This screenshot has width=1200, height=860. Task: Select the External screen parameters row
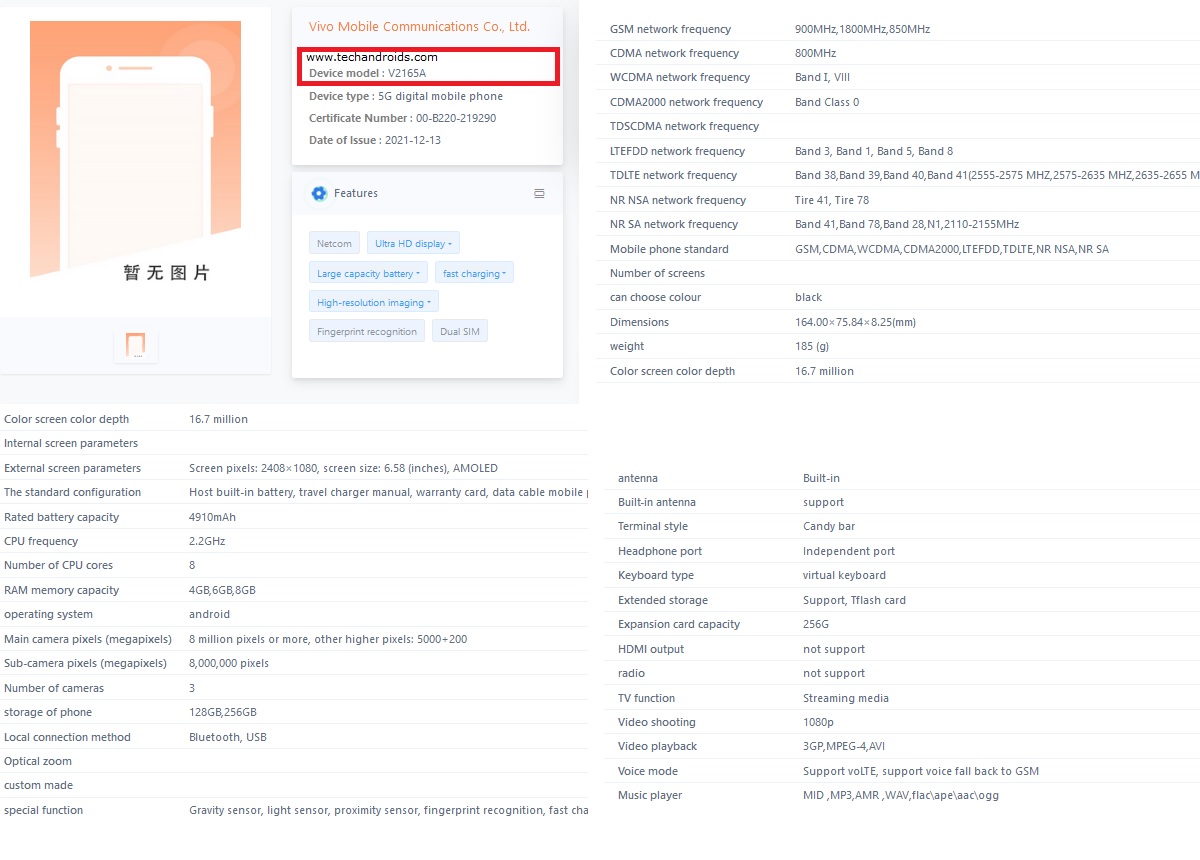(x=294, y=468)
